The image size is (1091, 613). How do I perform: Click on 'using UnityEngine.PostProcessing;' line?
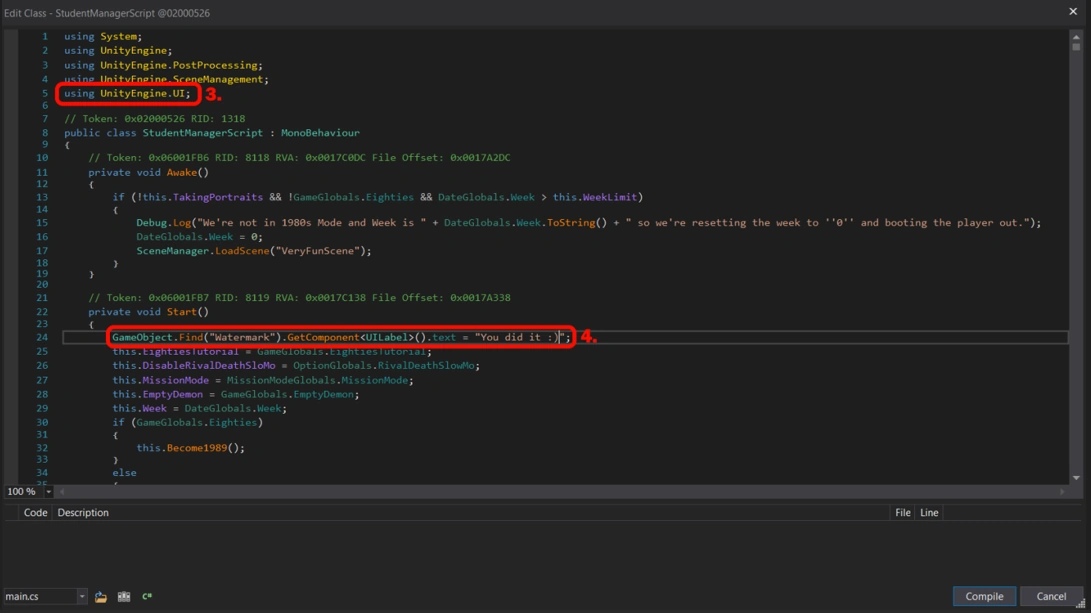[164, 65]
